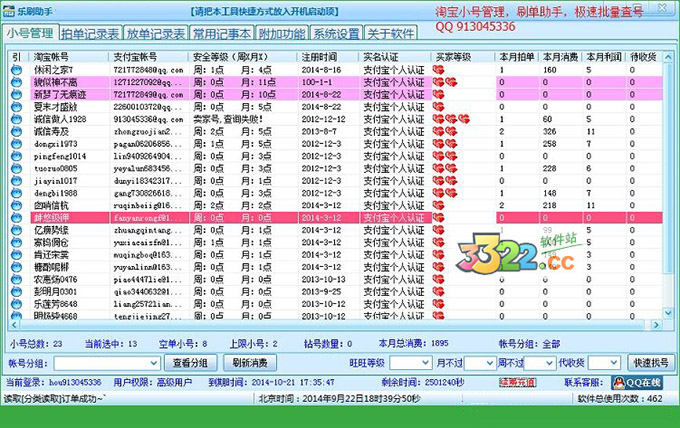Select the 乐莲芳8648 account name
The width and height of the screenshot is (680, 428).
56,304
